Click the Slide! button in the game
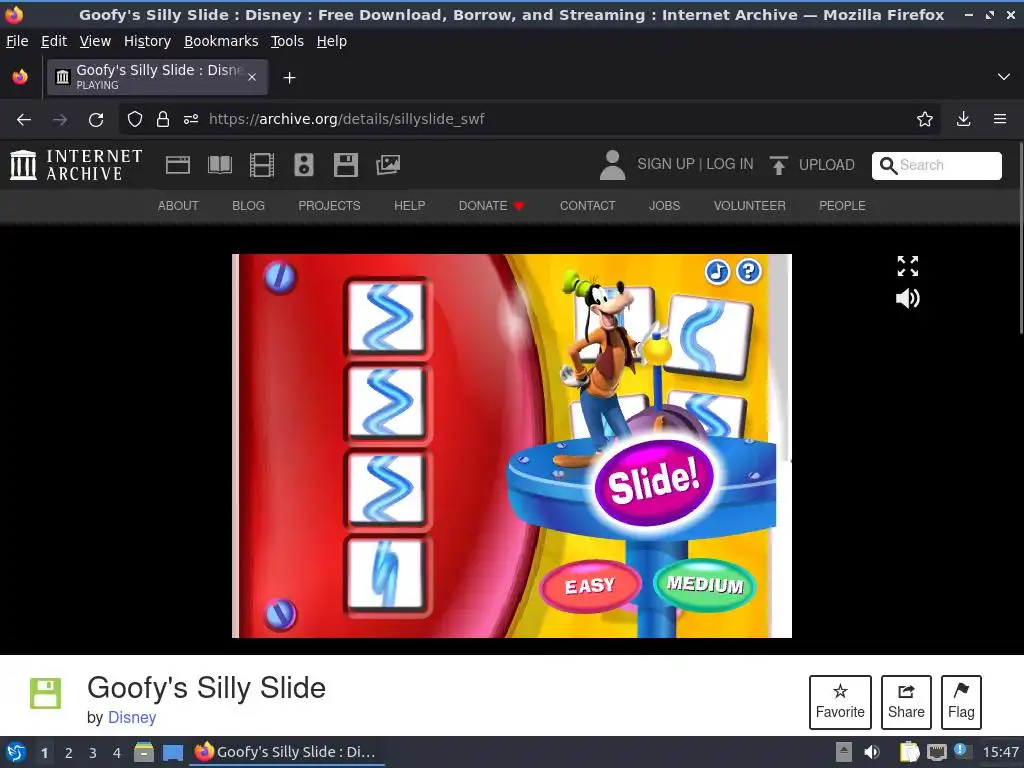 (x=653, y=483)
